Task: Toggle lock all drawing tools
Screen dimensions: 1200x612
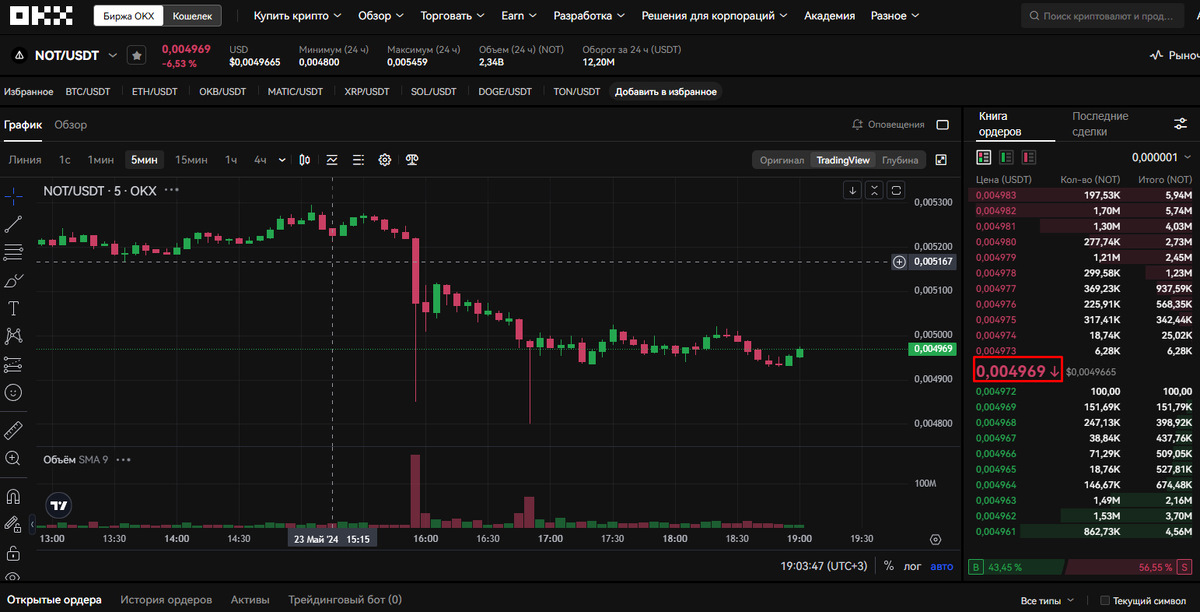Action: tap(14, 552)
